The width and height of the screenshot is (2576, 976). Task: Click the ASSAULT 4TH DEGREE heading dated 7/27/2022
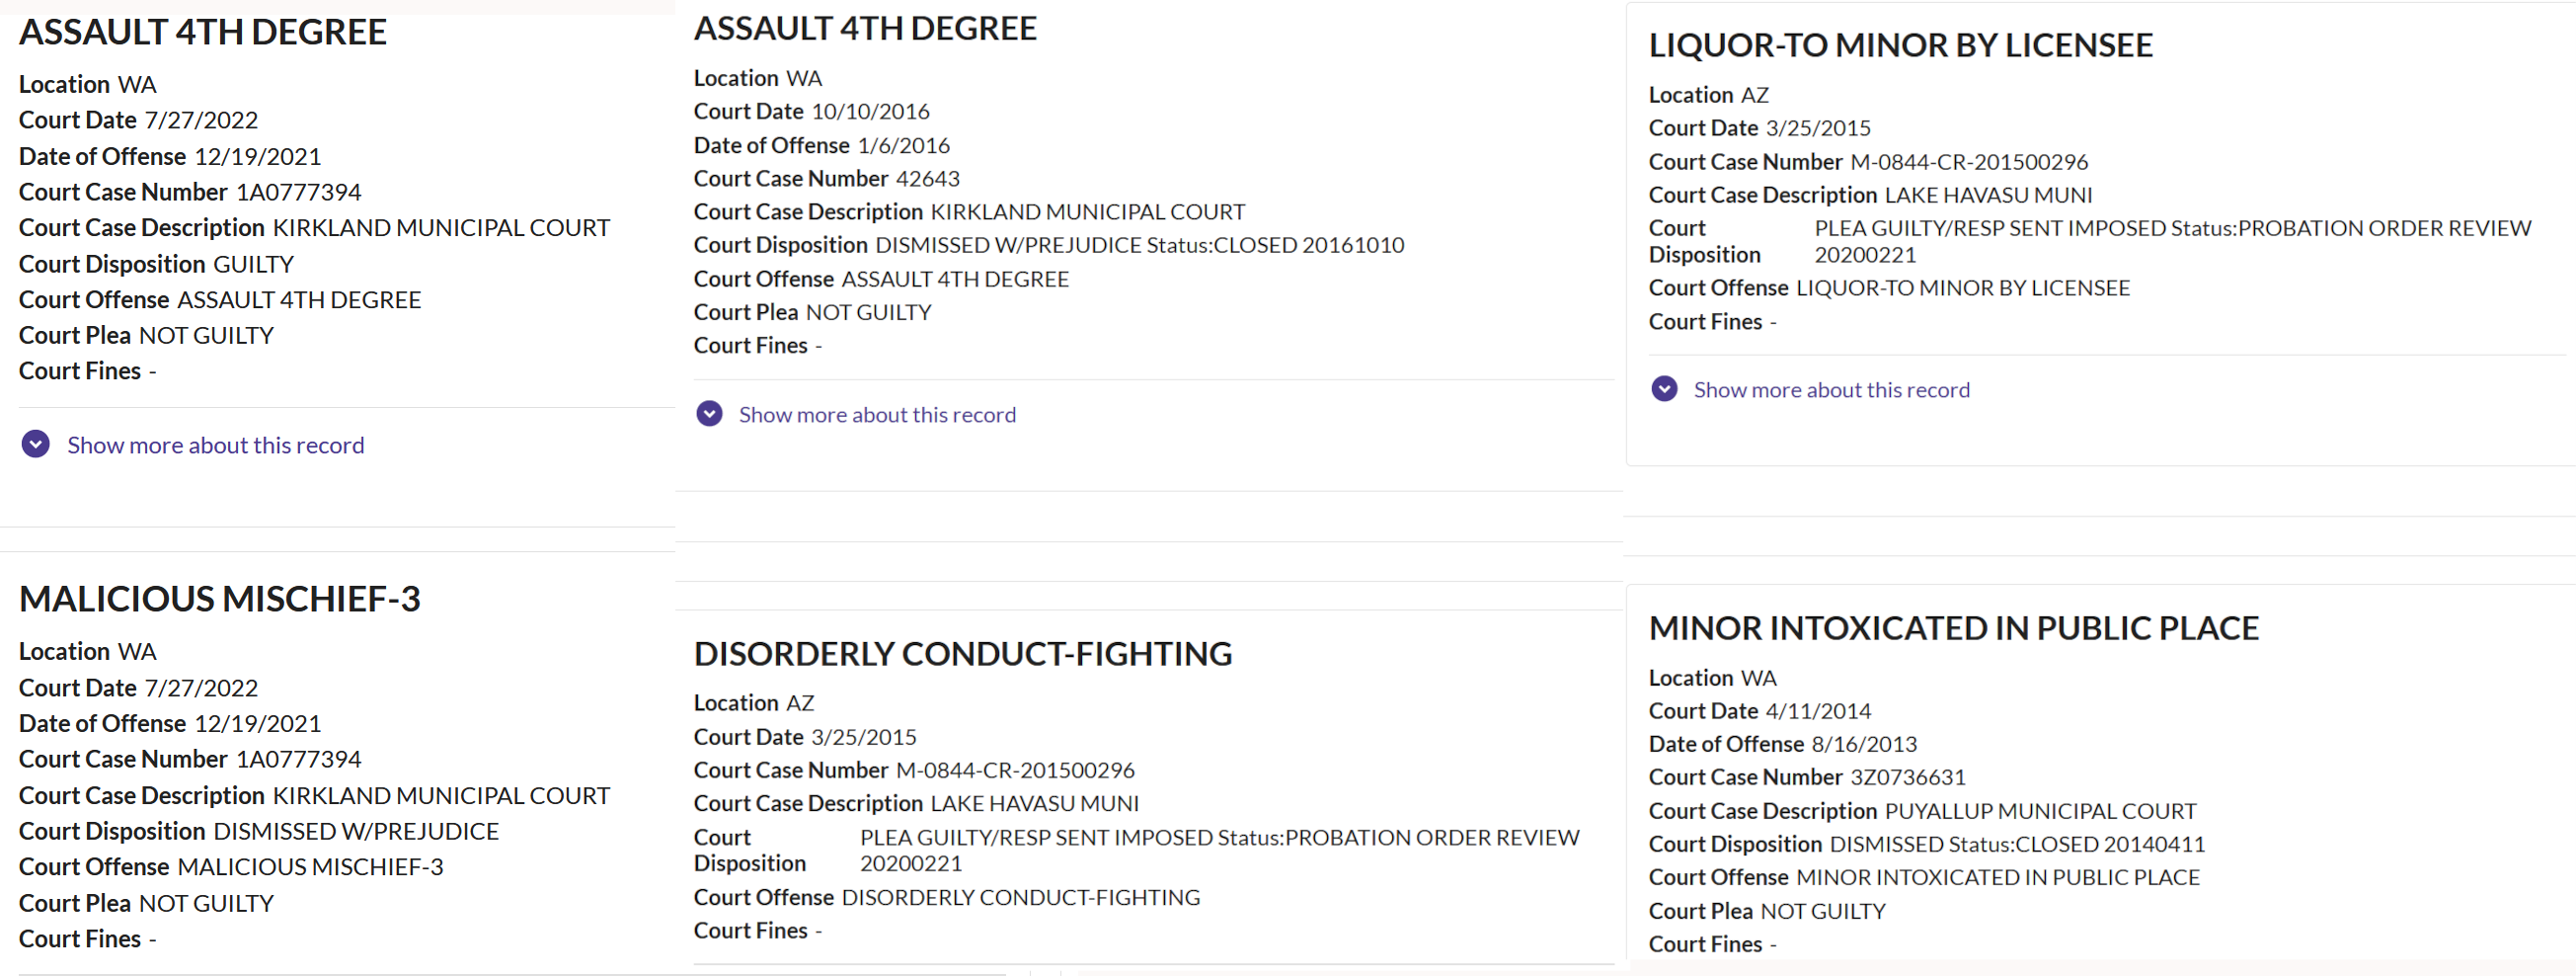tap(203, 32)
